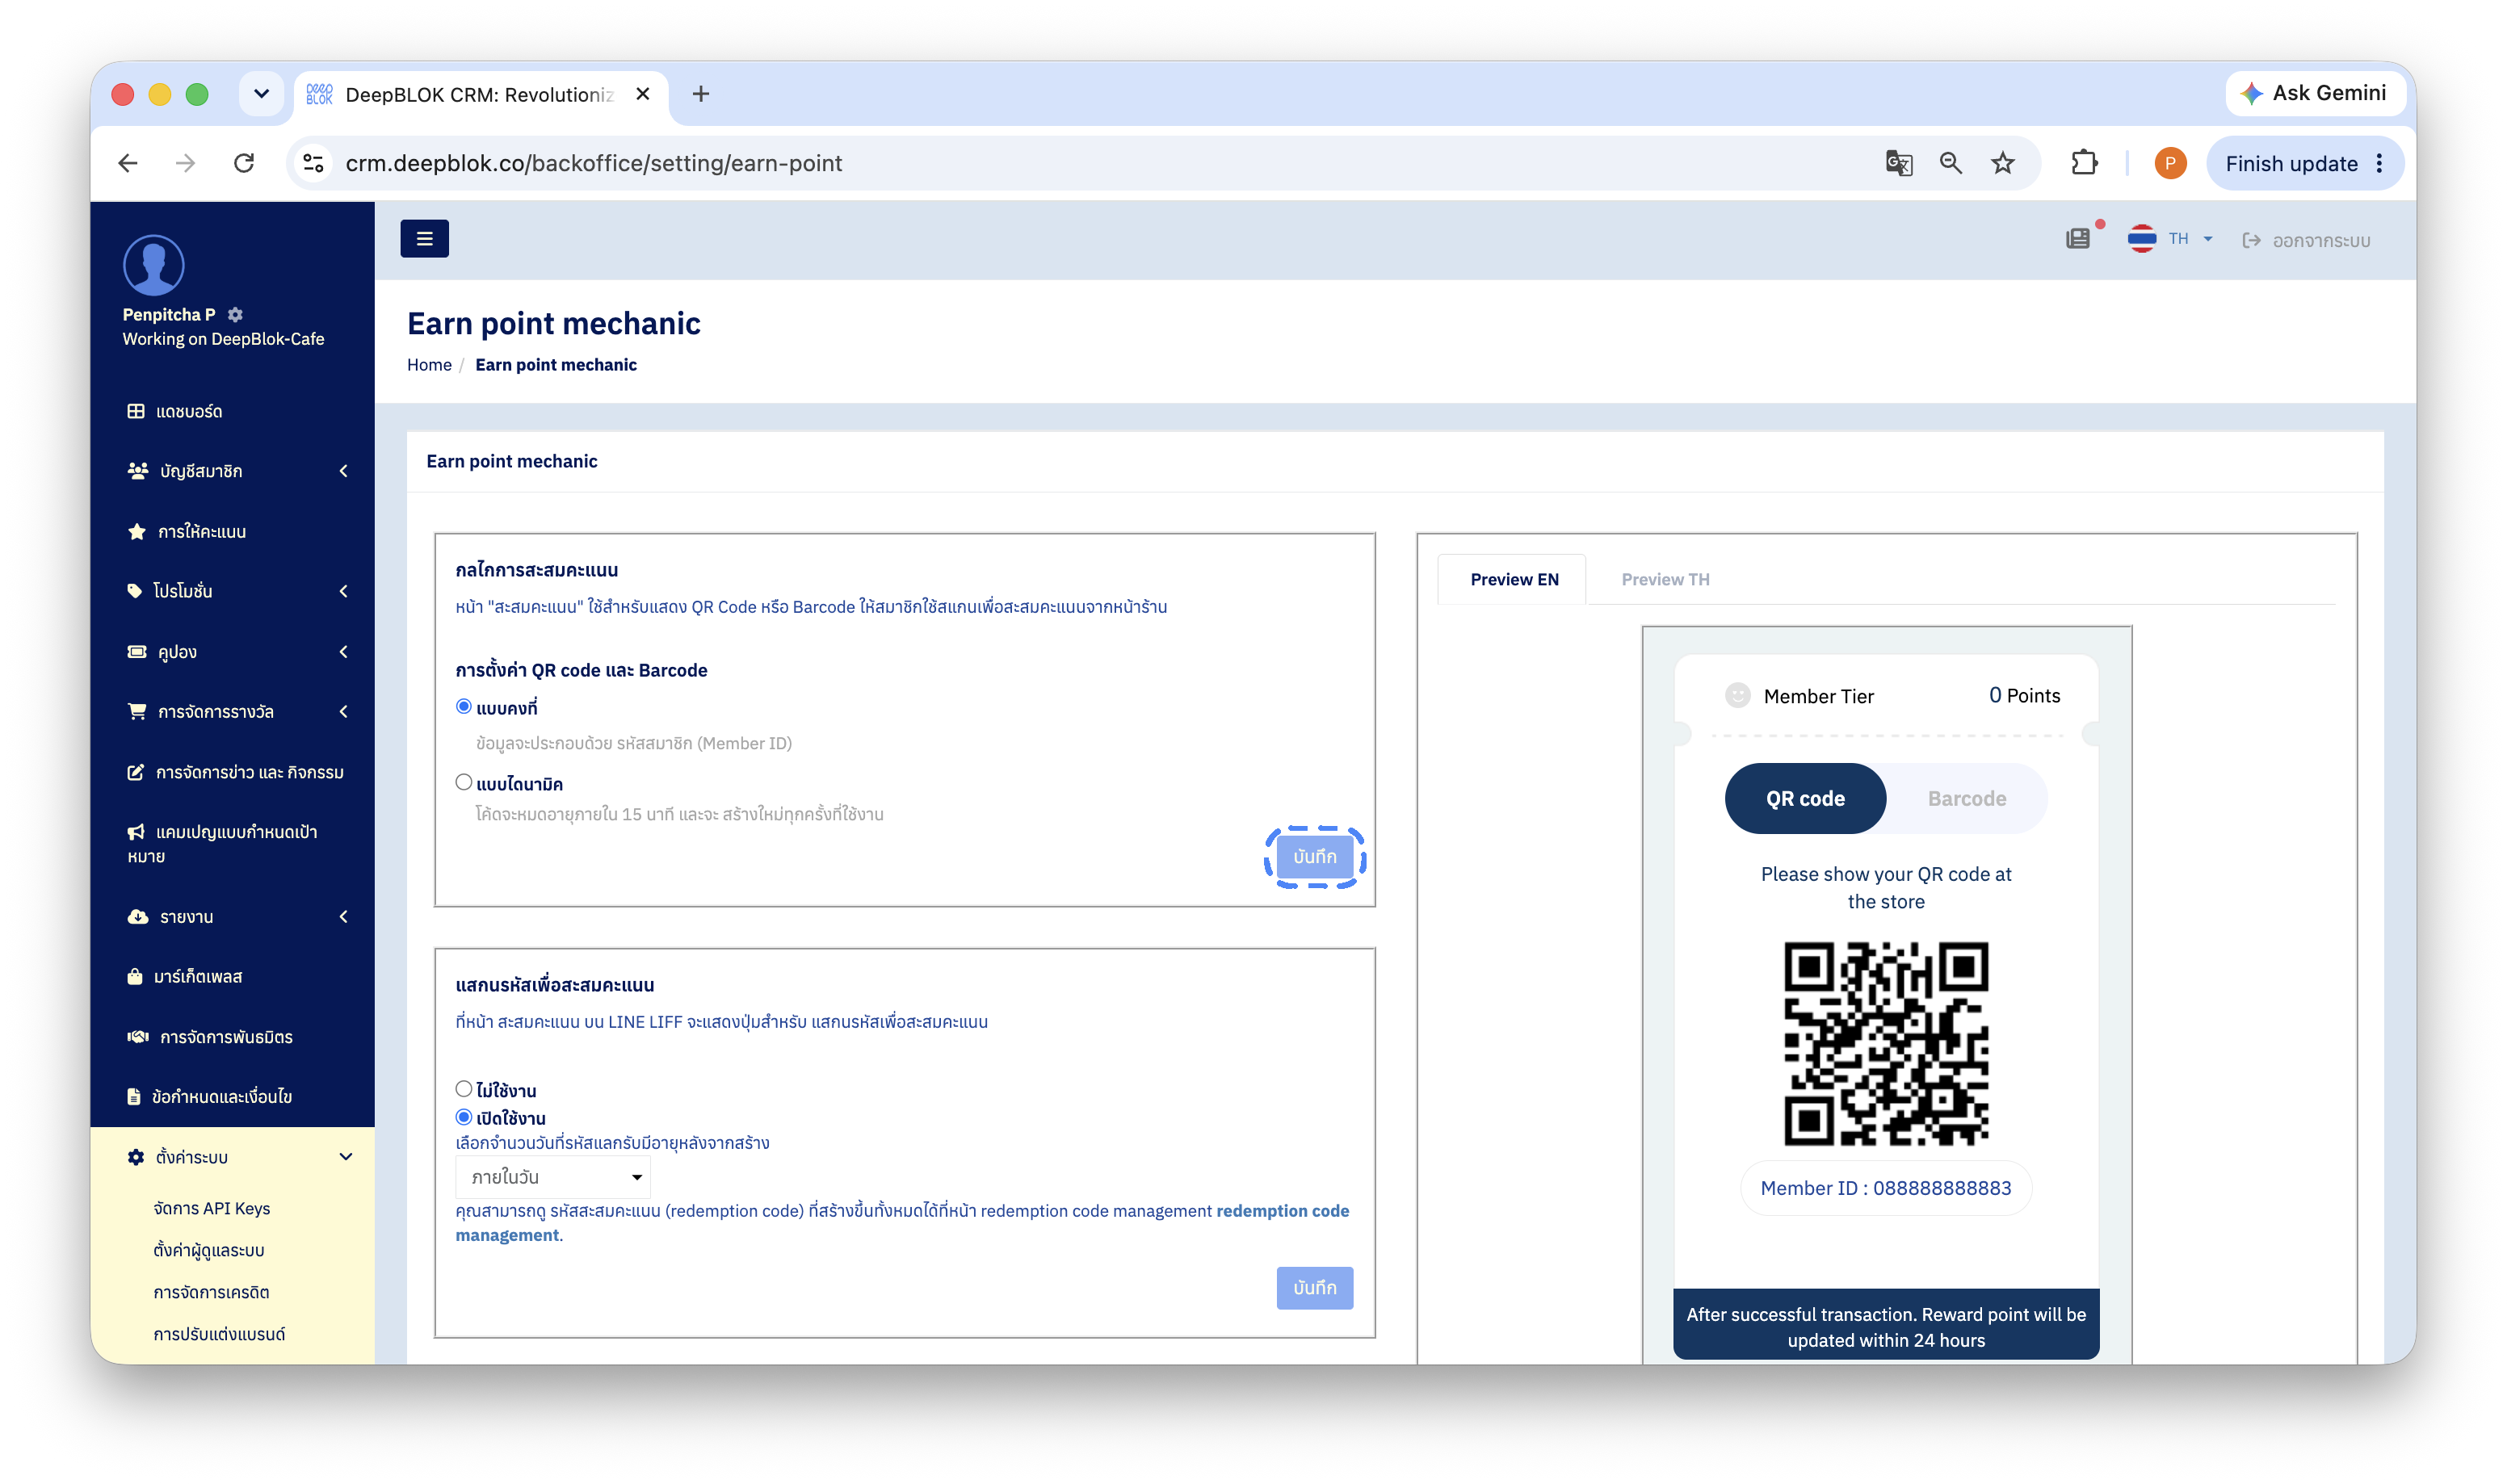Log out via ออกจากระบบ
The image size is (2507, 1484).
click(2306, 240)
